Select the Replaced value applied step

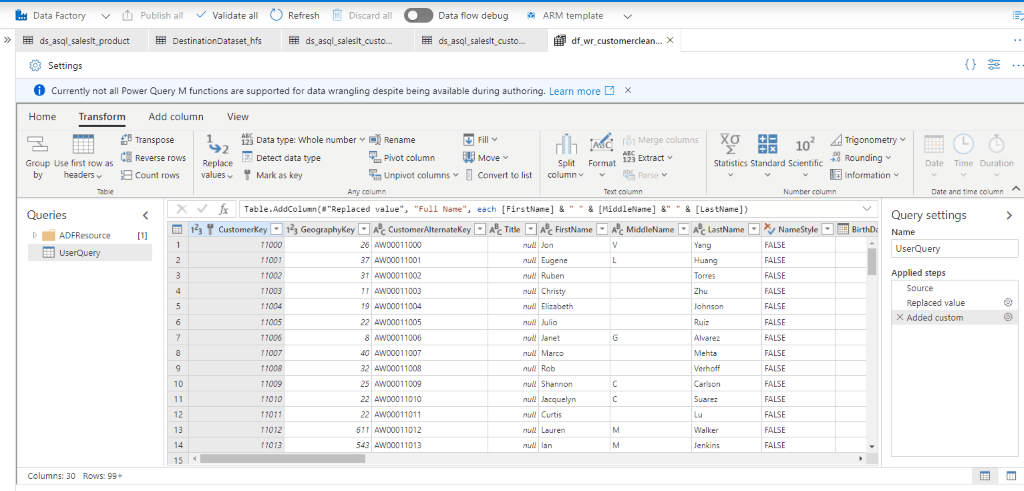click(x=935, y=302)
